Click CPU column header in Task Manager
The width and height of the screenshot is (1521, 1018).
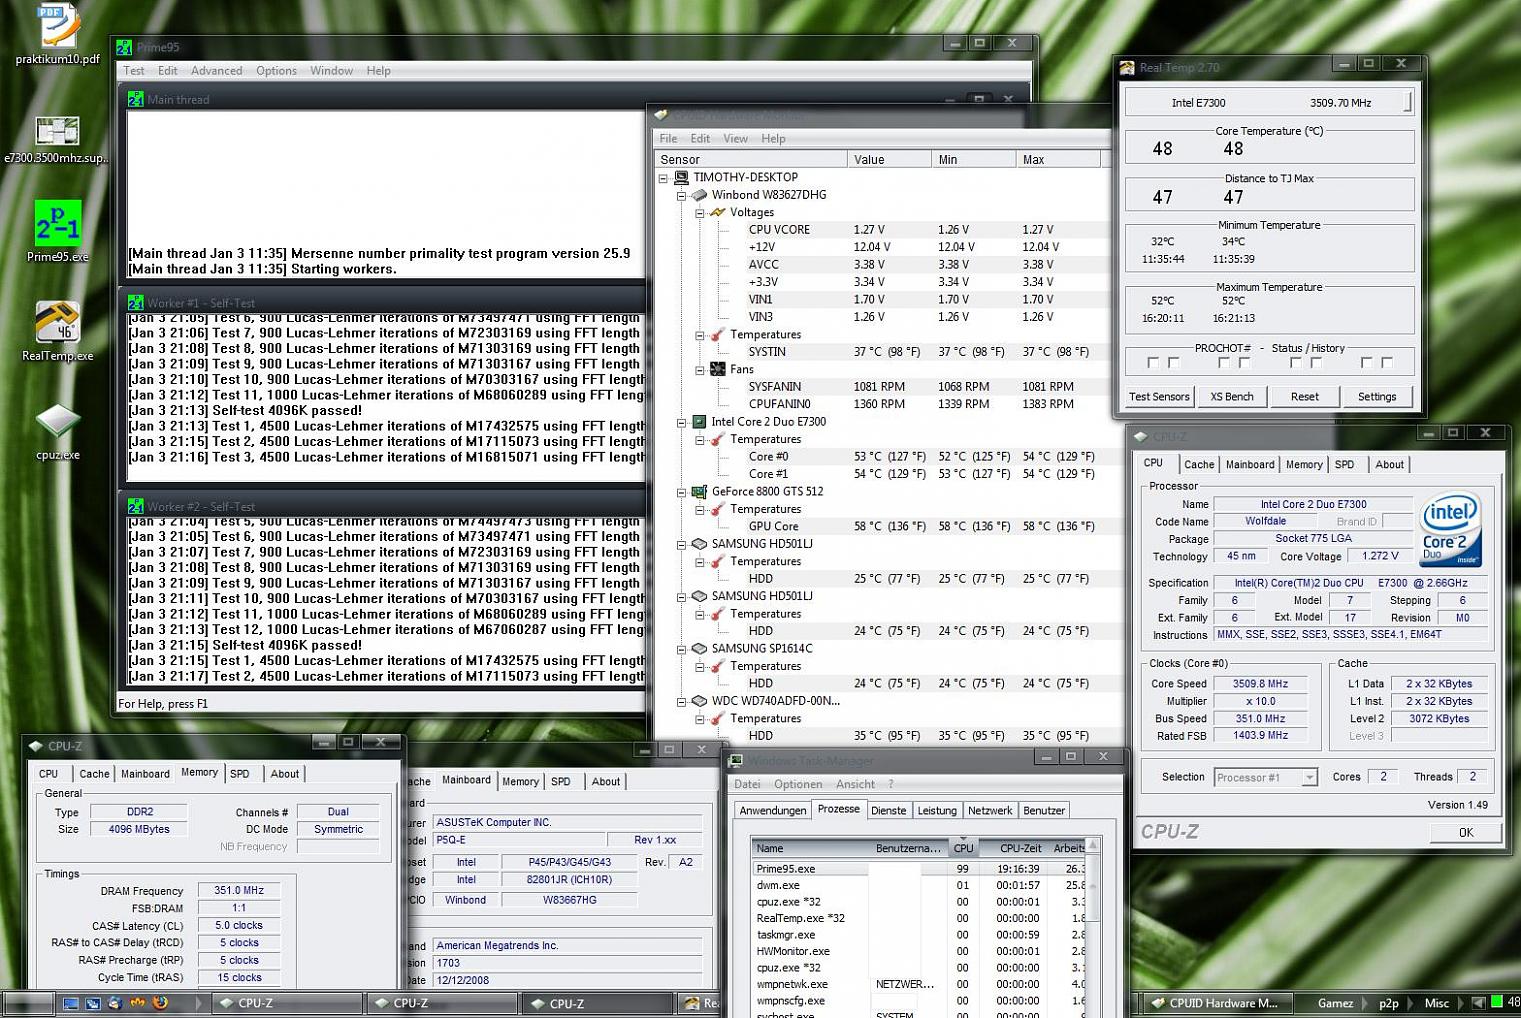[x=963, y=848]
